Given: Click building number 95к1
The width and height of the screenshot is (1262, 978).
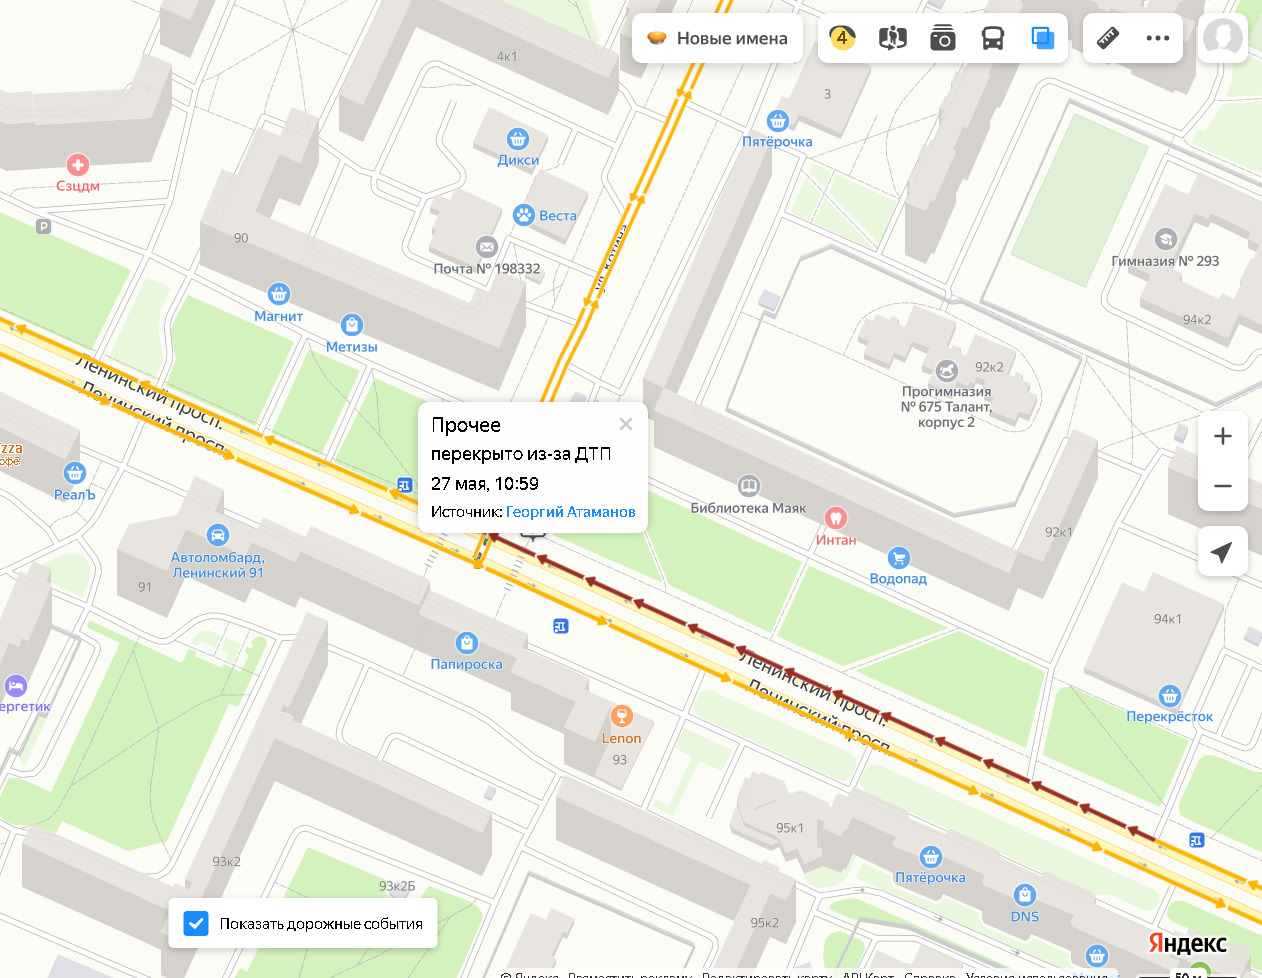Looking at the screenshot, I should (790, 828).
